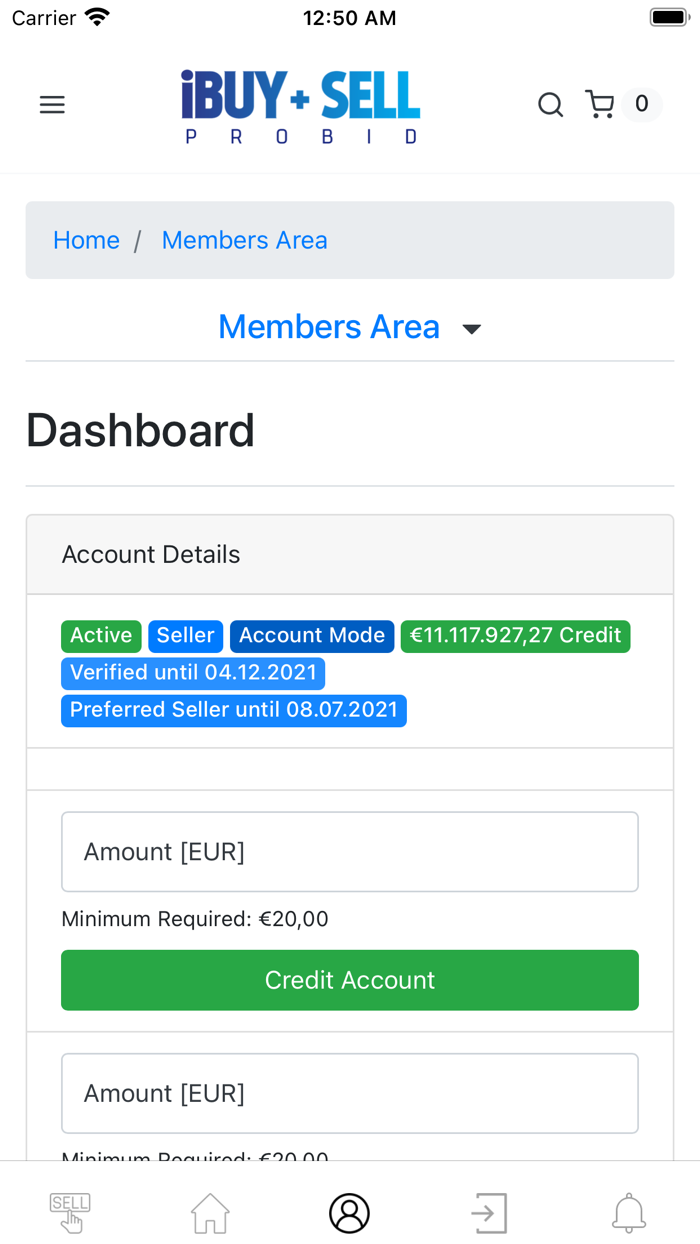Image resolution: width=700 pixels, height=1244 pixels.
Task: Open the notifications bell icon
Action: (x=629, y=1213)
